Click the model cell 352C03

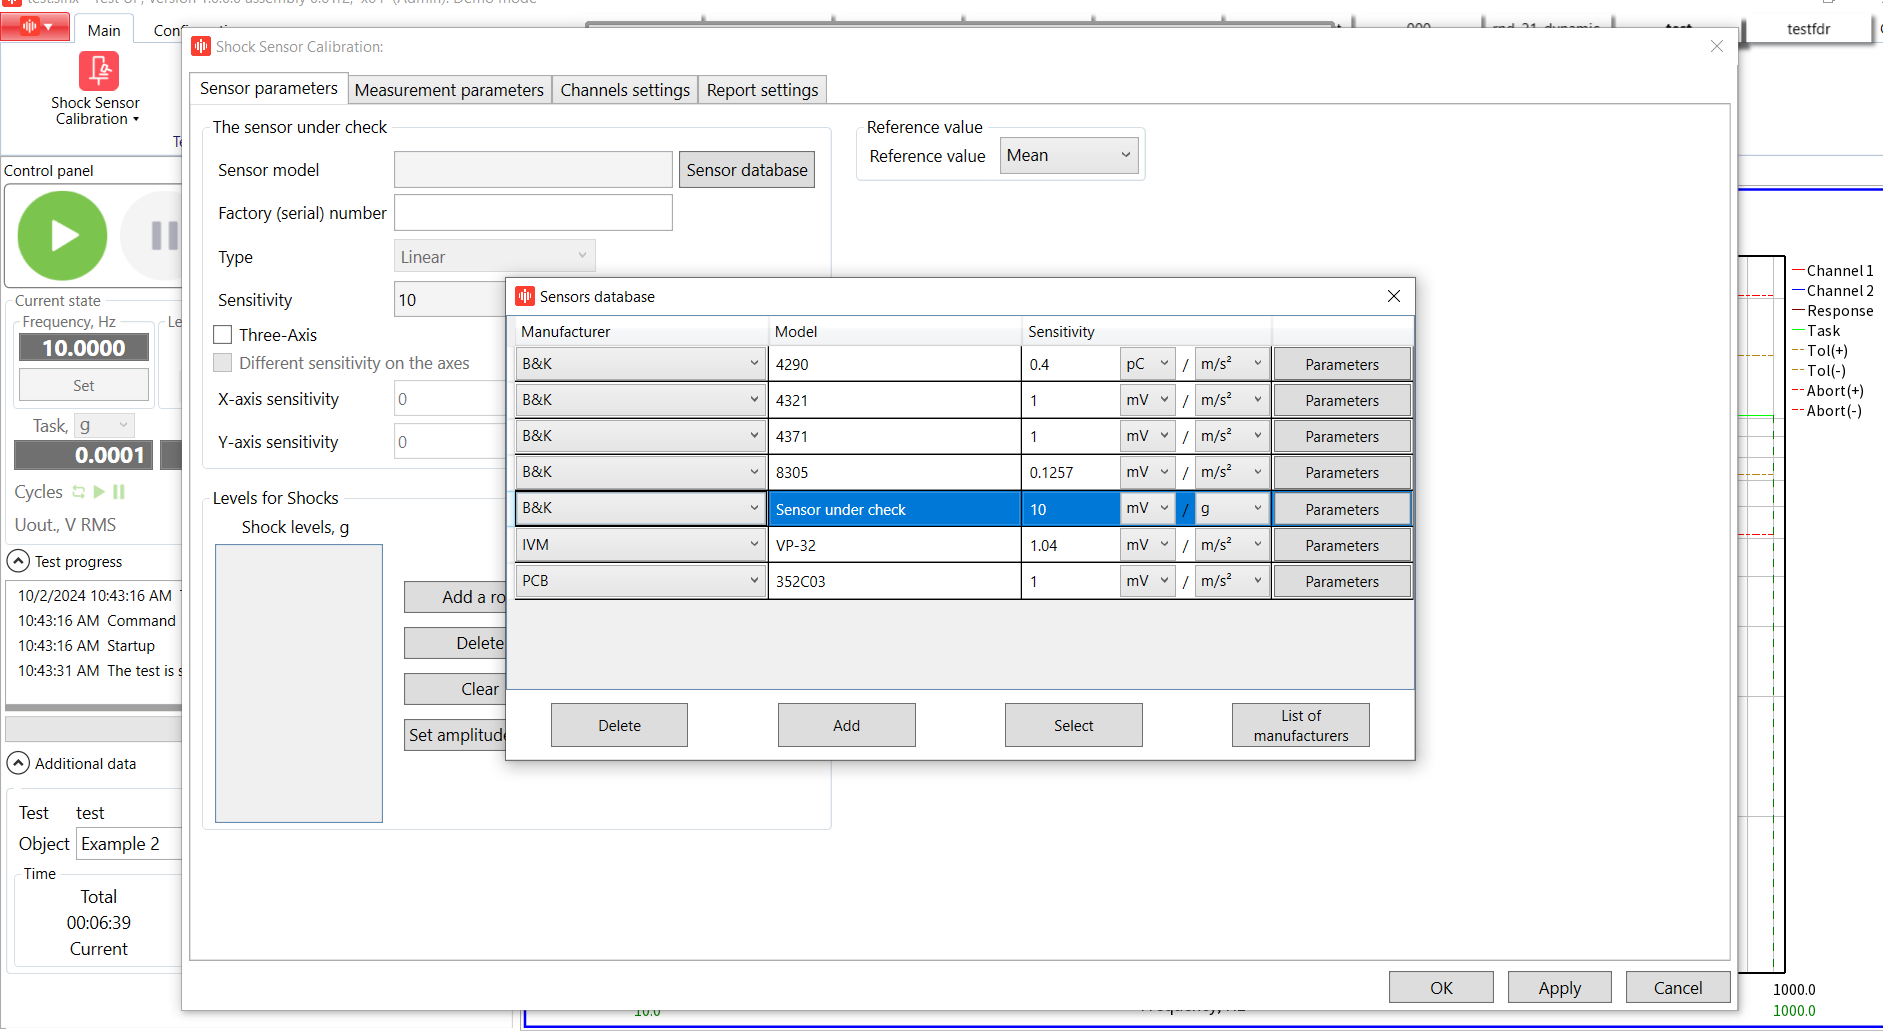click(x=894, y=581)
